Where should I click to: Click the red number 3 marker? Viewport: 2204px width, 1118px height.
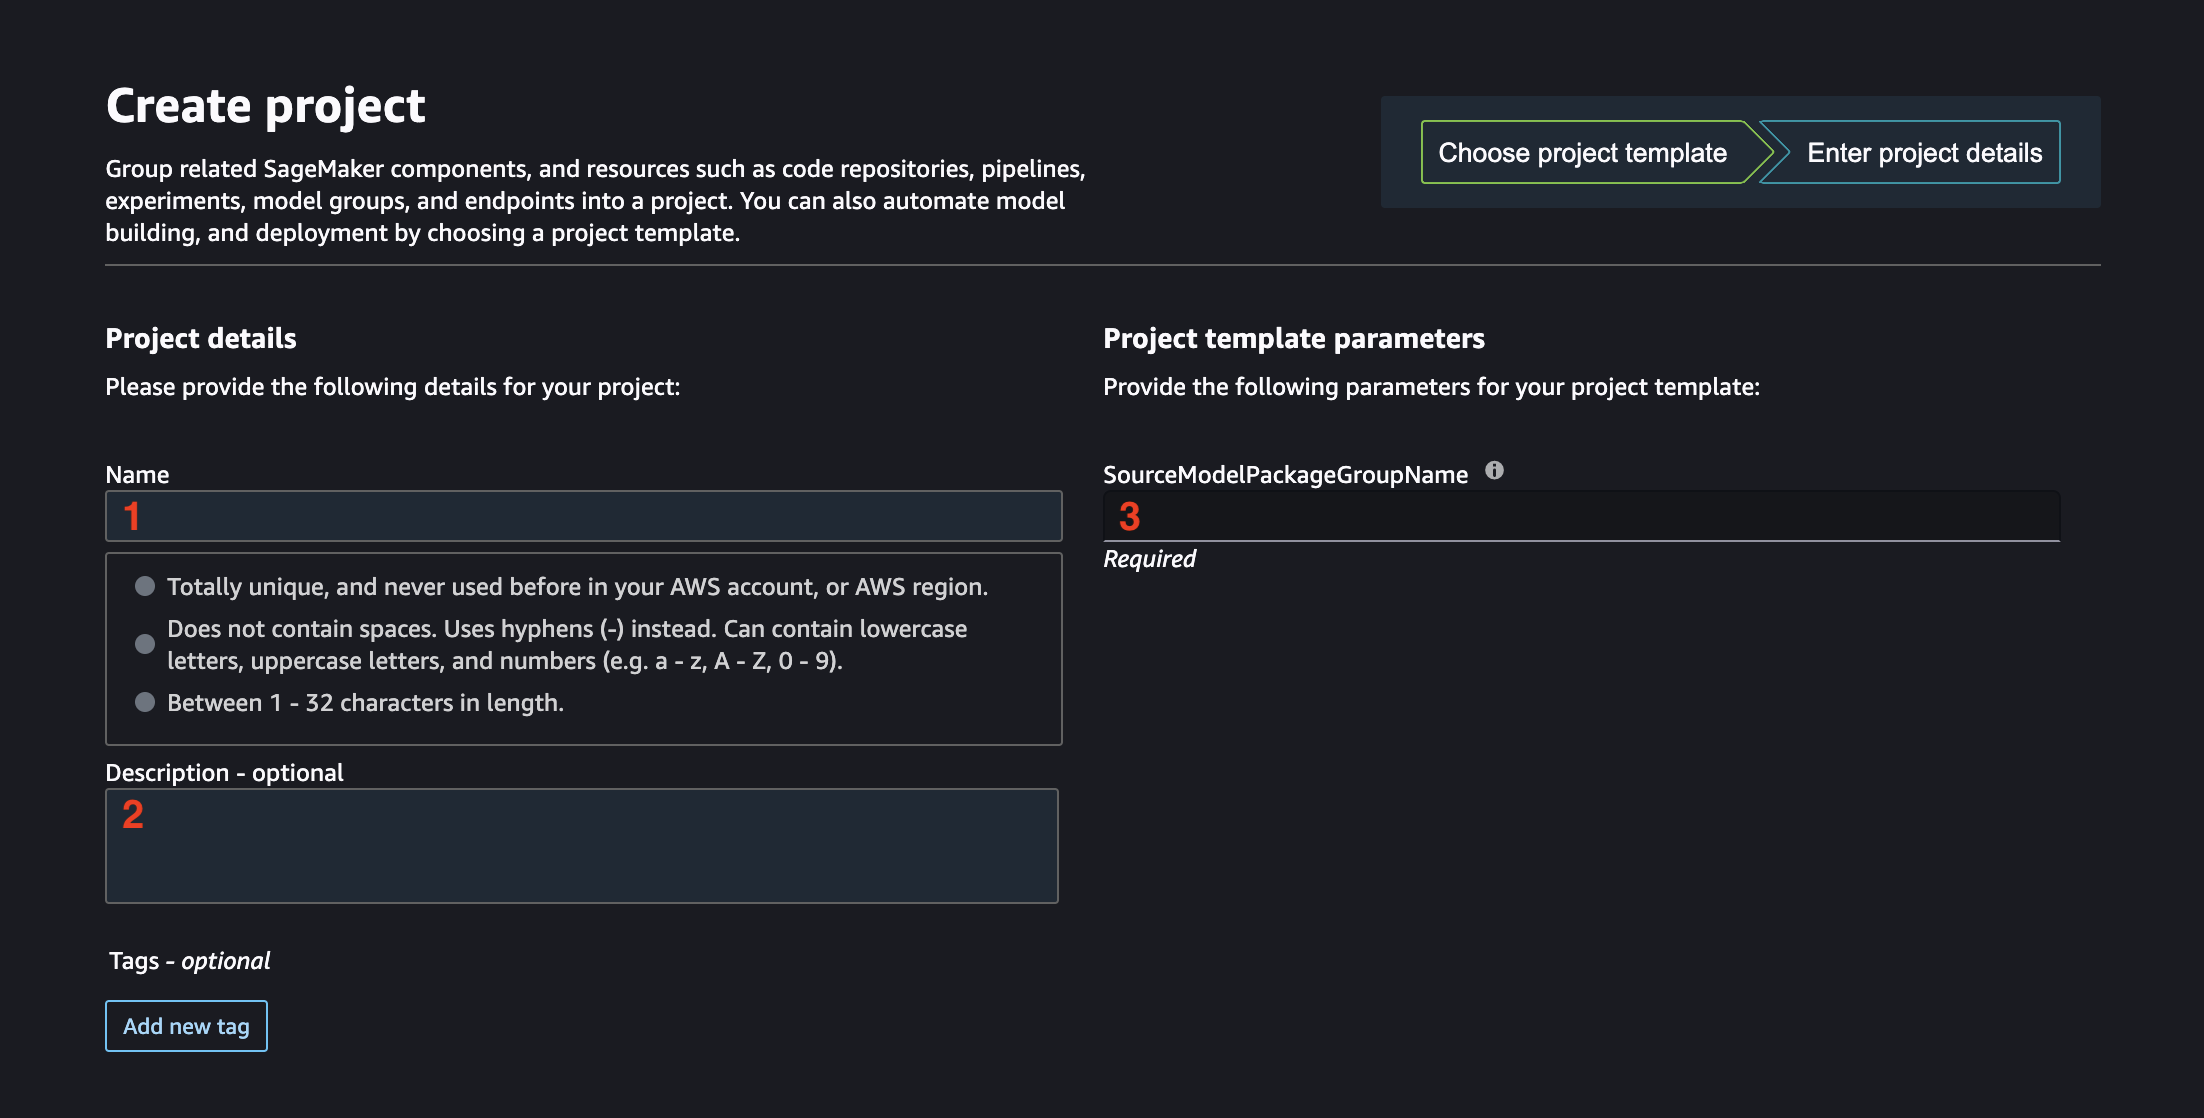(x=1130, y=517)
